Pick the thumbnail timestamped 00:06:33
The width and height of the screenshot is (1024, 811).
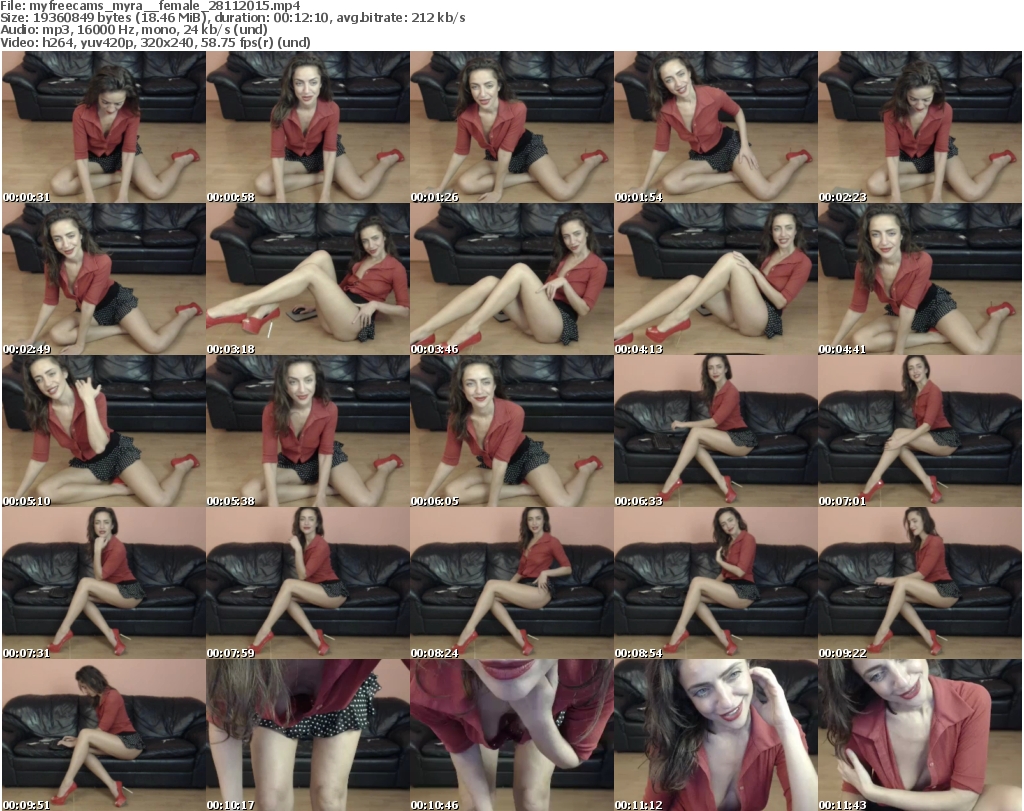pos(716,431)
